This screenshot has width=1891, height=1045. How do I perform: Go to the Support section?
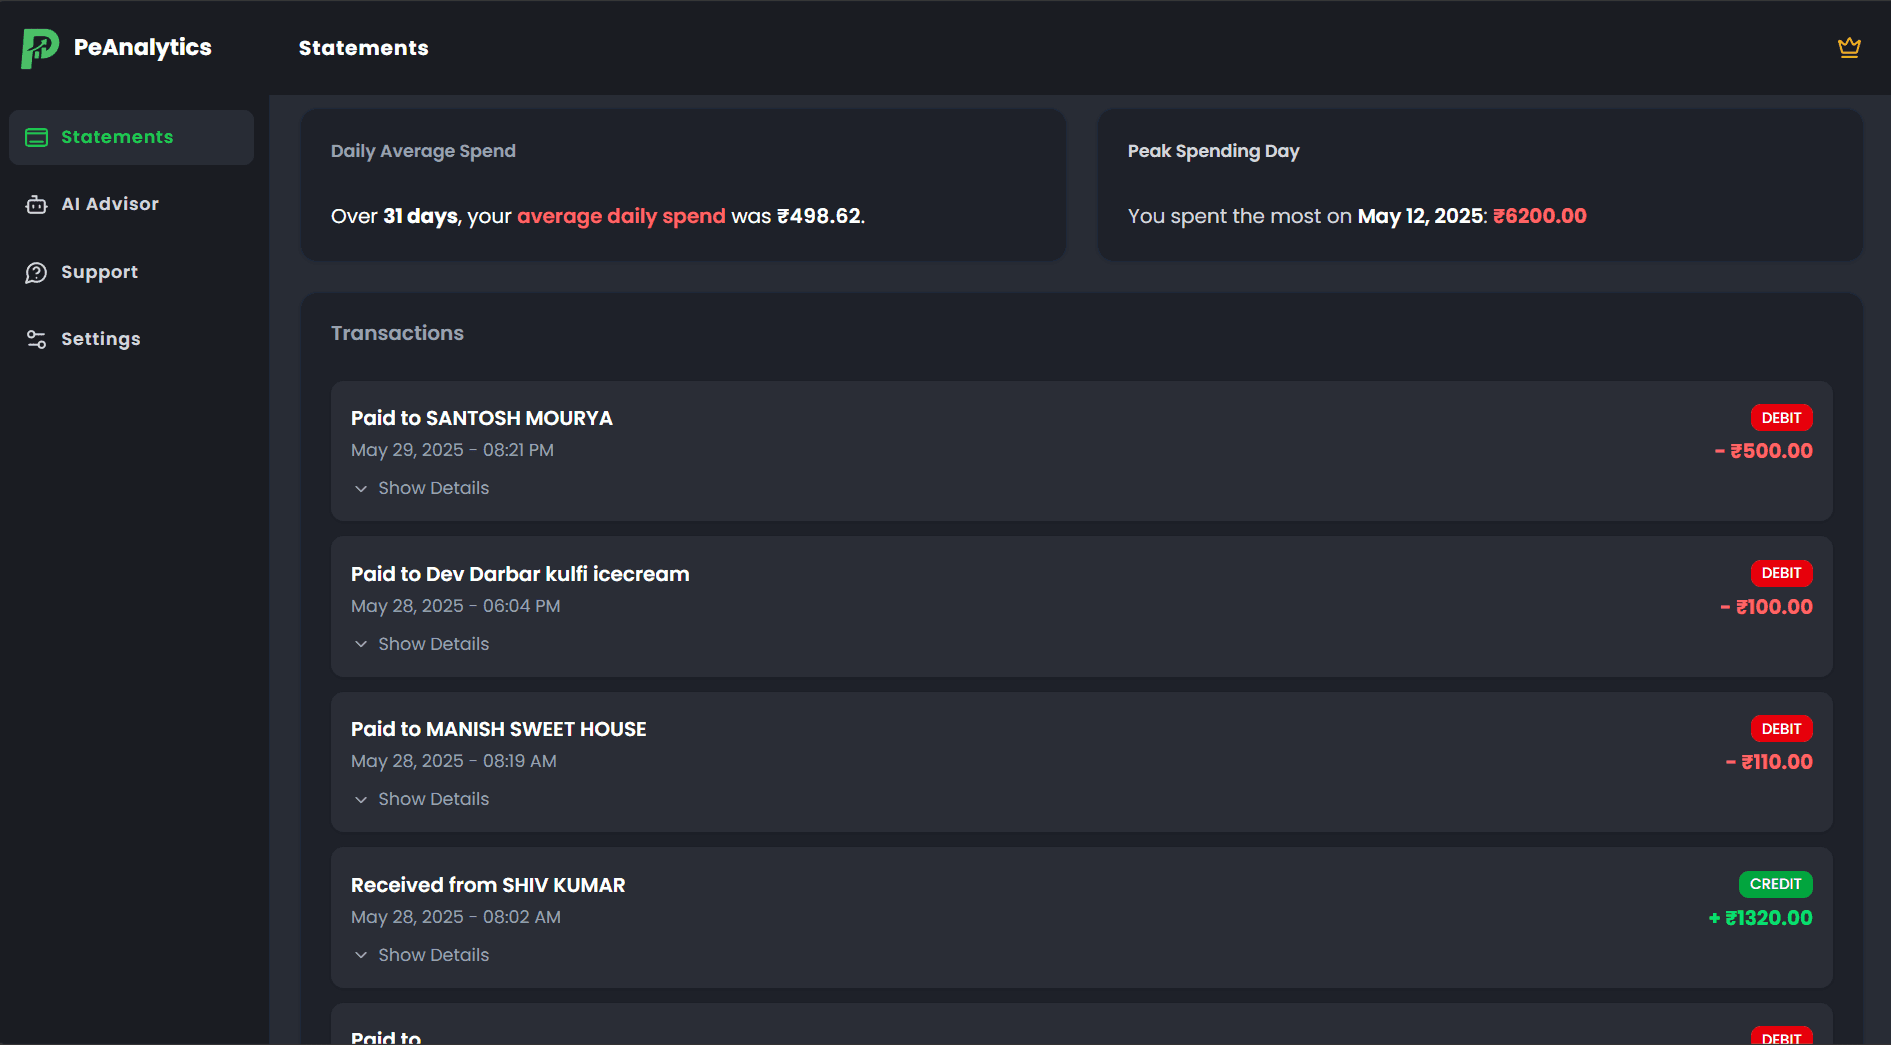99,272
